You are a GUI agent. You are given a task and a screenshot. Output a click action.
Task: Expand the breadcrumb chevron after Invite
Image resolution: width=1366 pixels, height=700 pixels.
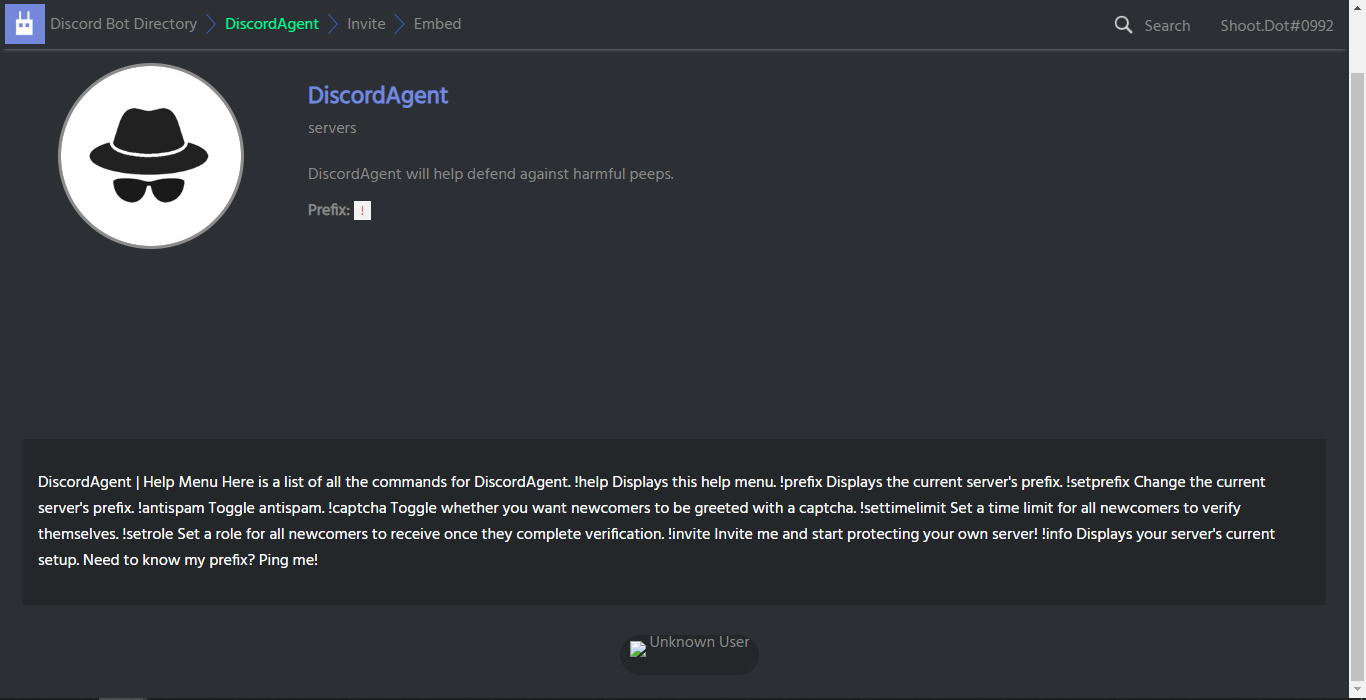tap(397, 23)
